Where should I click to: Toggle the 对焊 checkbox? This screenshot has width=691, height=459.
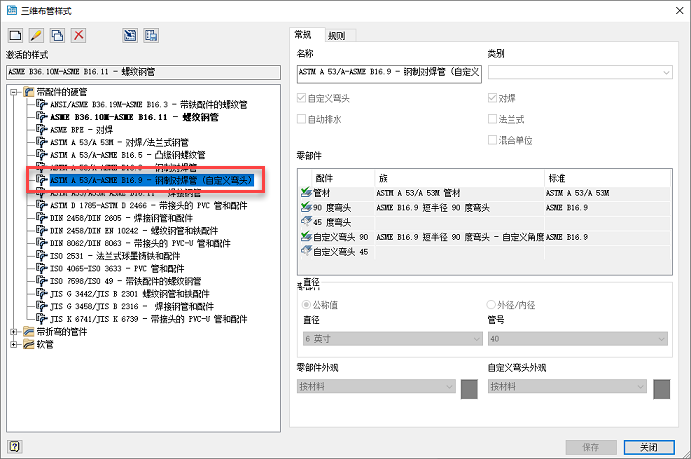pos(492,98)
